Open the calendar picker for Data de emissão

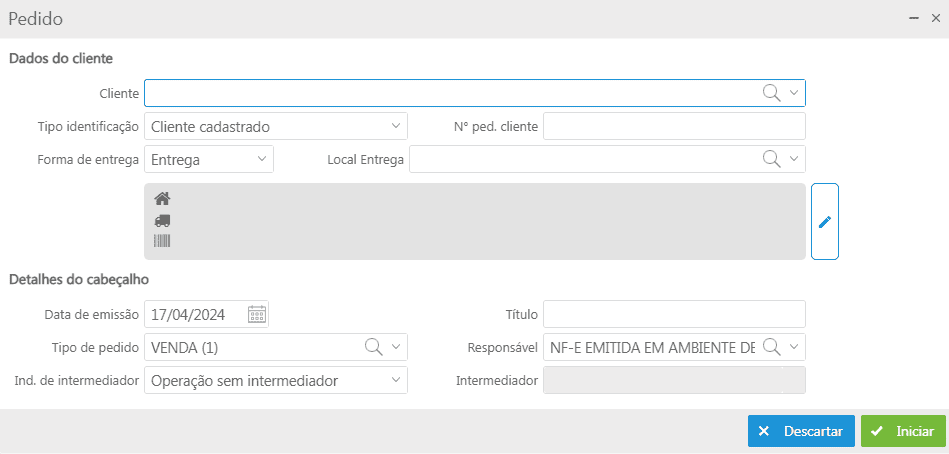(257, 314)
